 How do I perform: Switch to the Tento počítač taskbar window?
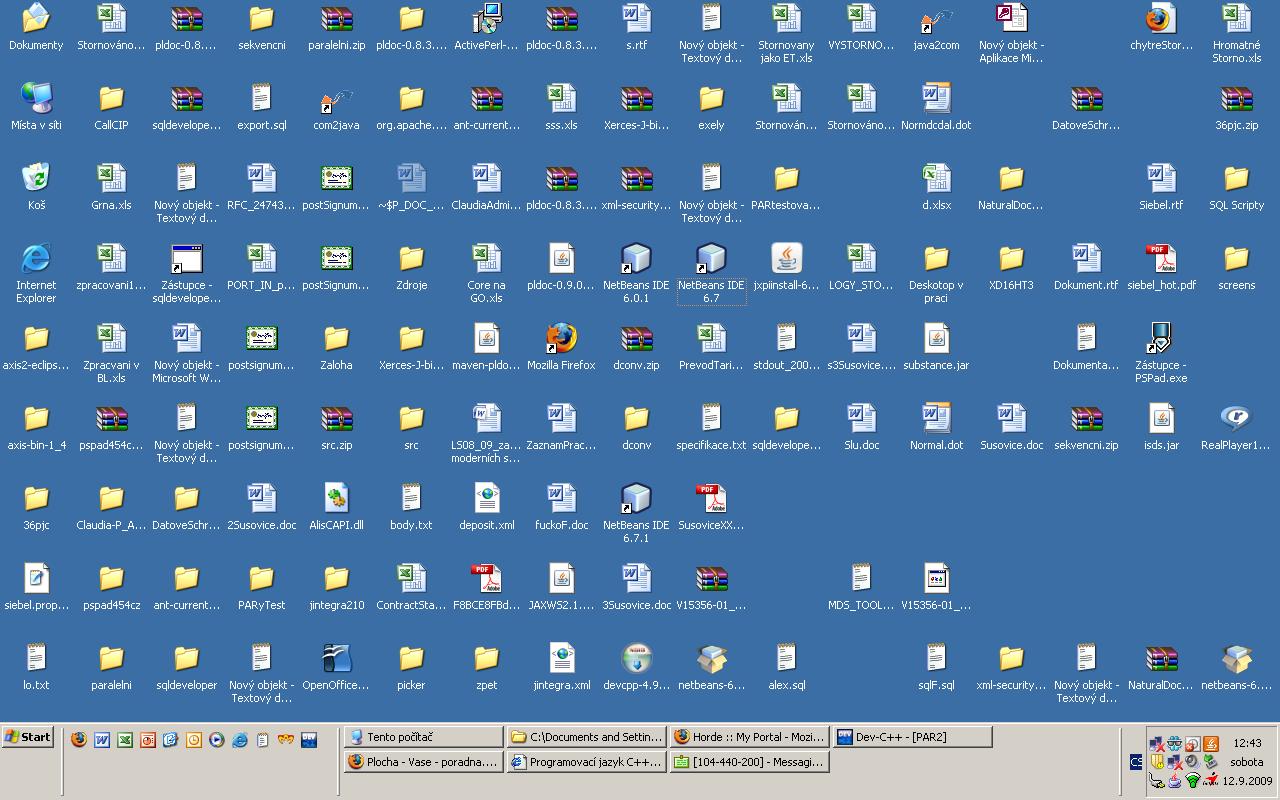(x=422, y=737)
